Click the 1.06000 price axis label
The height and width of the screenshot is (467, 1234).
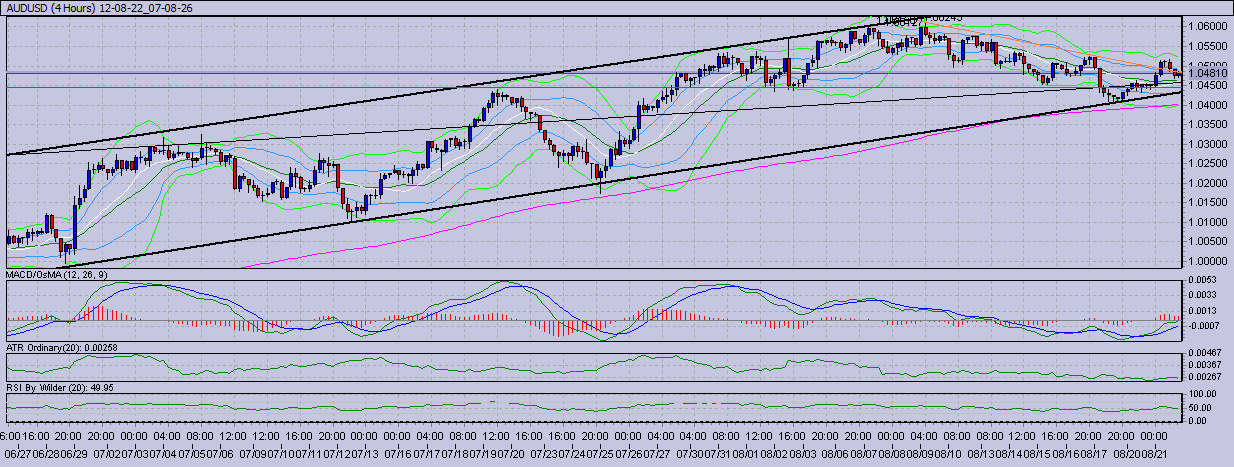point(1205,26)
